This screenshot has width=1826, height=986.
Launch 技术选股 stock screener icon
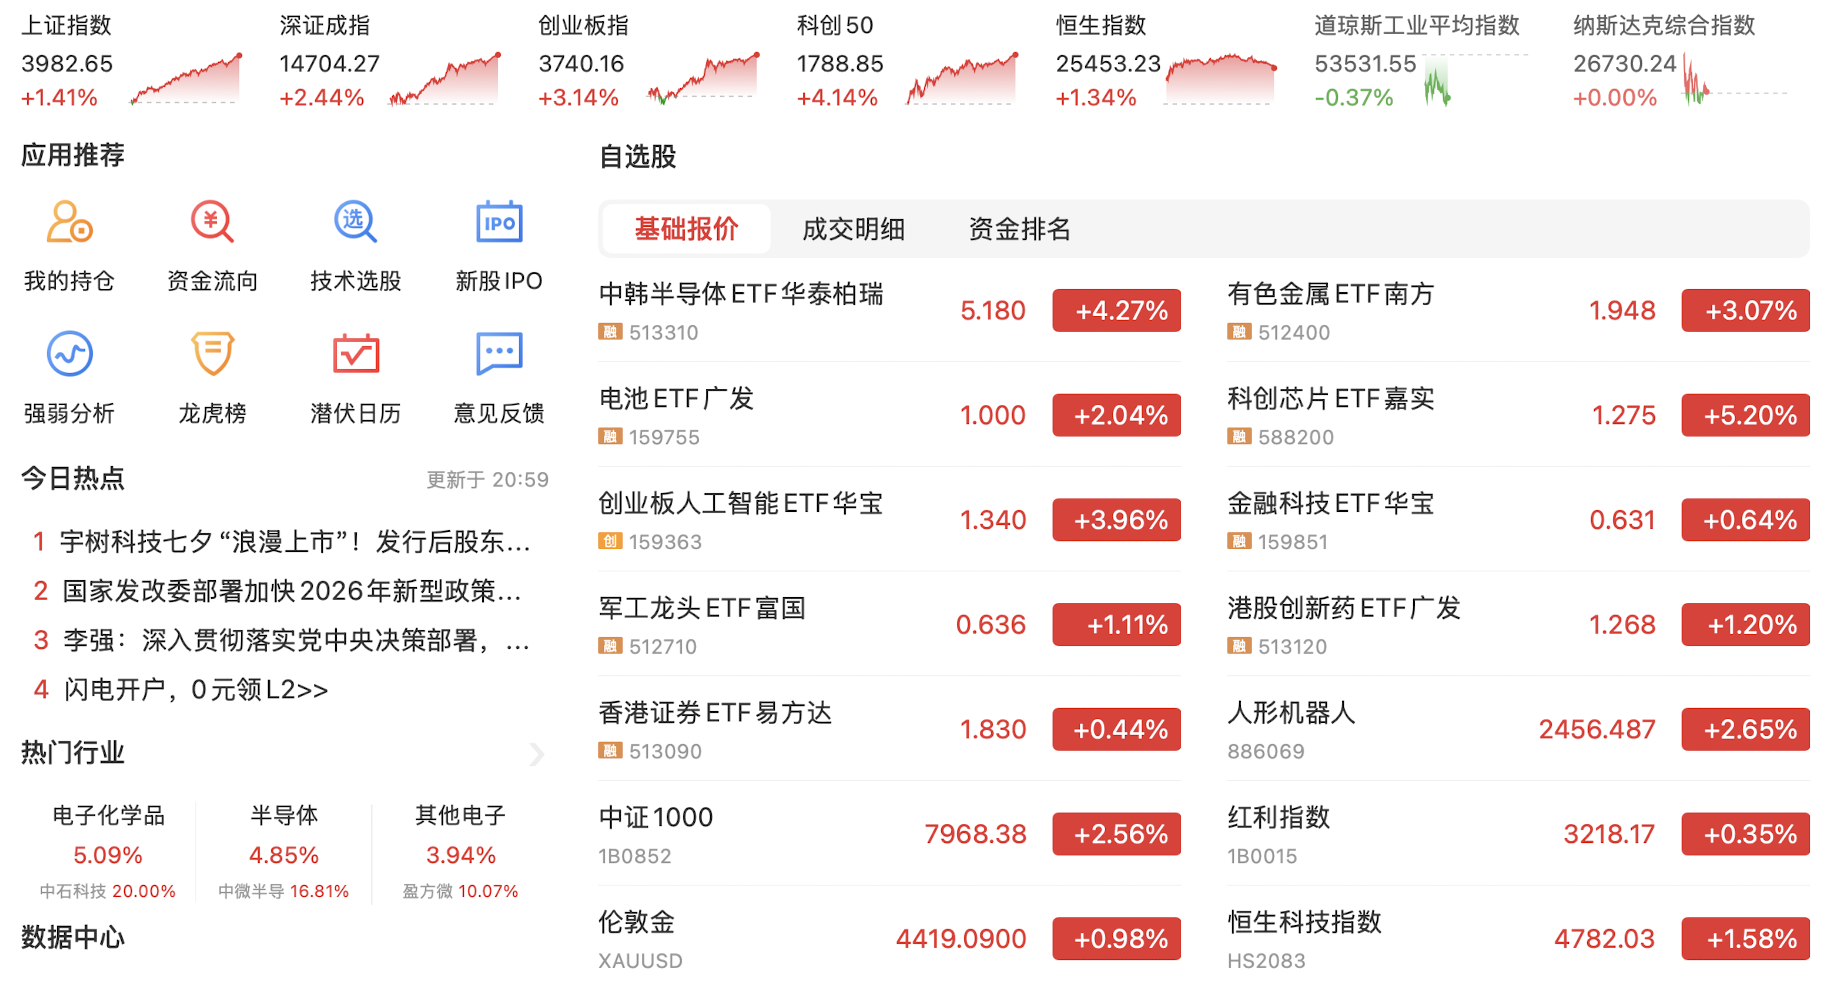pos(355,222)
